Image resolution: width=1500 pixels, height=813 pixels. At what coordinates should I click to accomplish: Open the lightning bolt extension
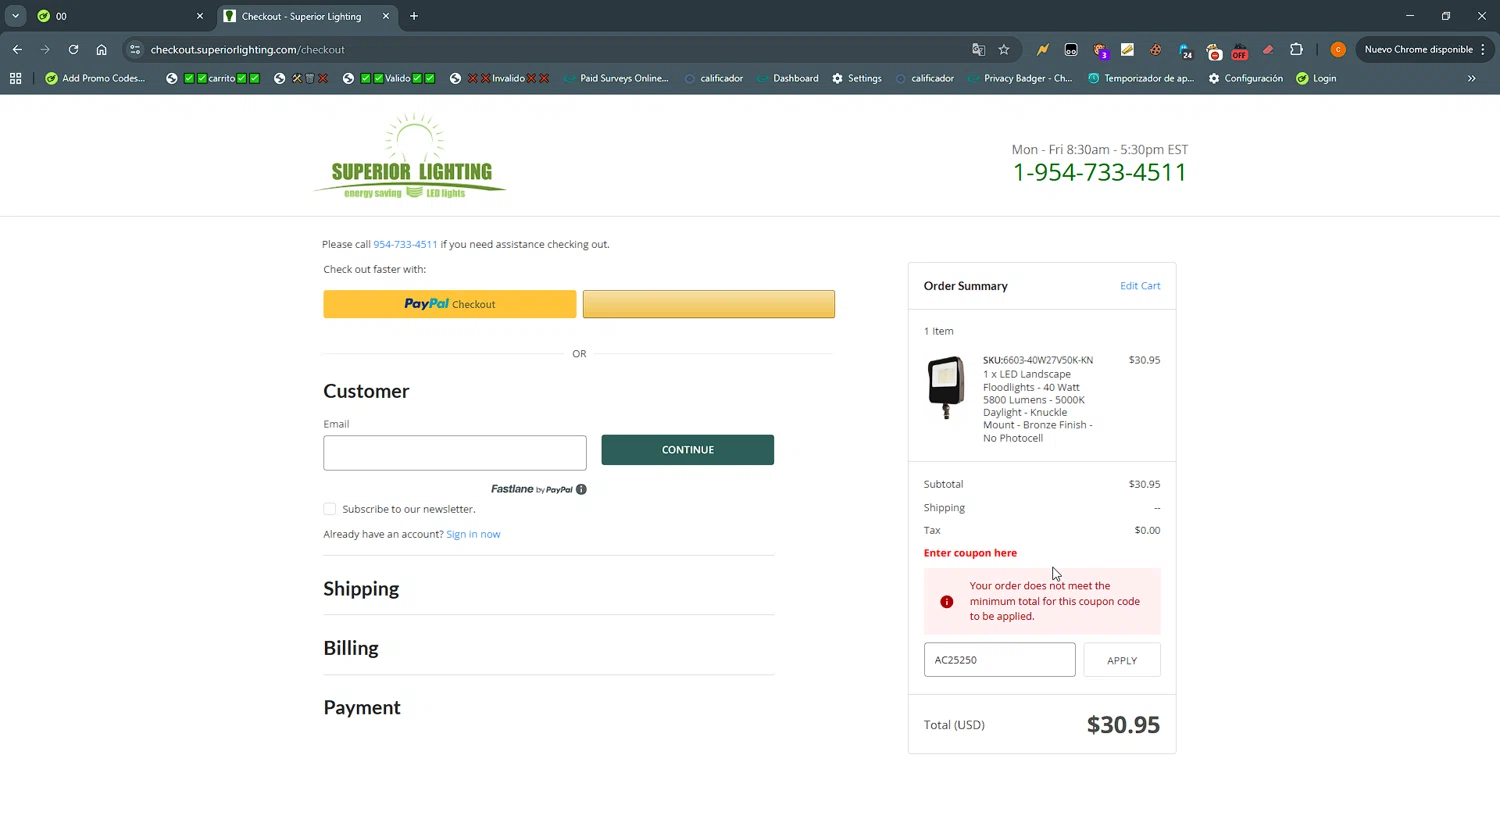point(1043,49)
